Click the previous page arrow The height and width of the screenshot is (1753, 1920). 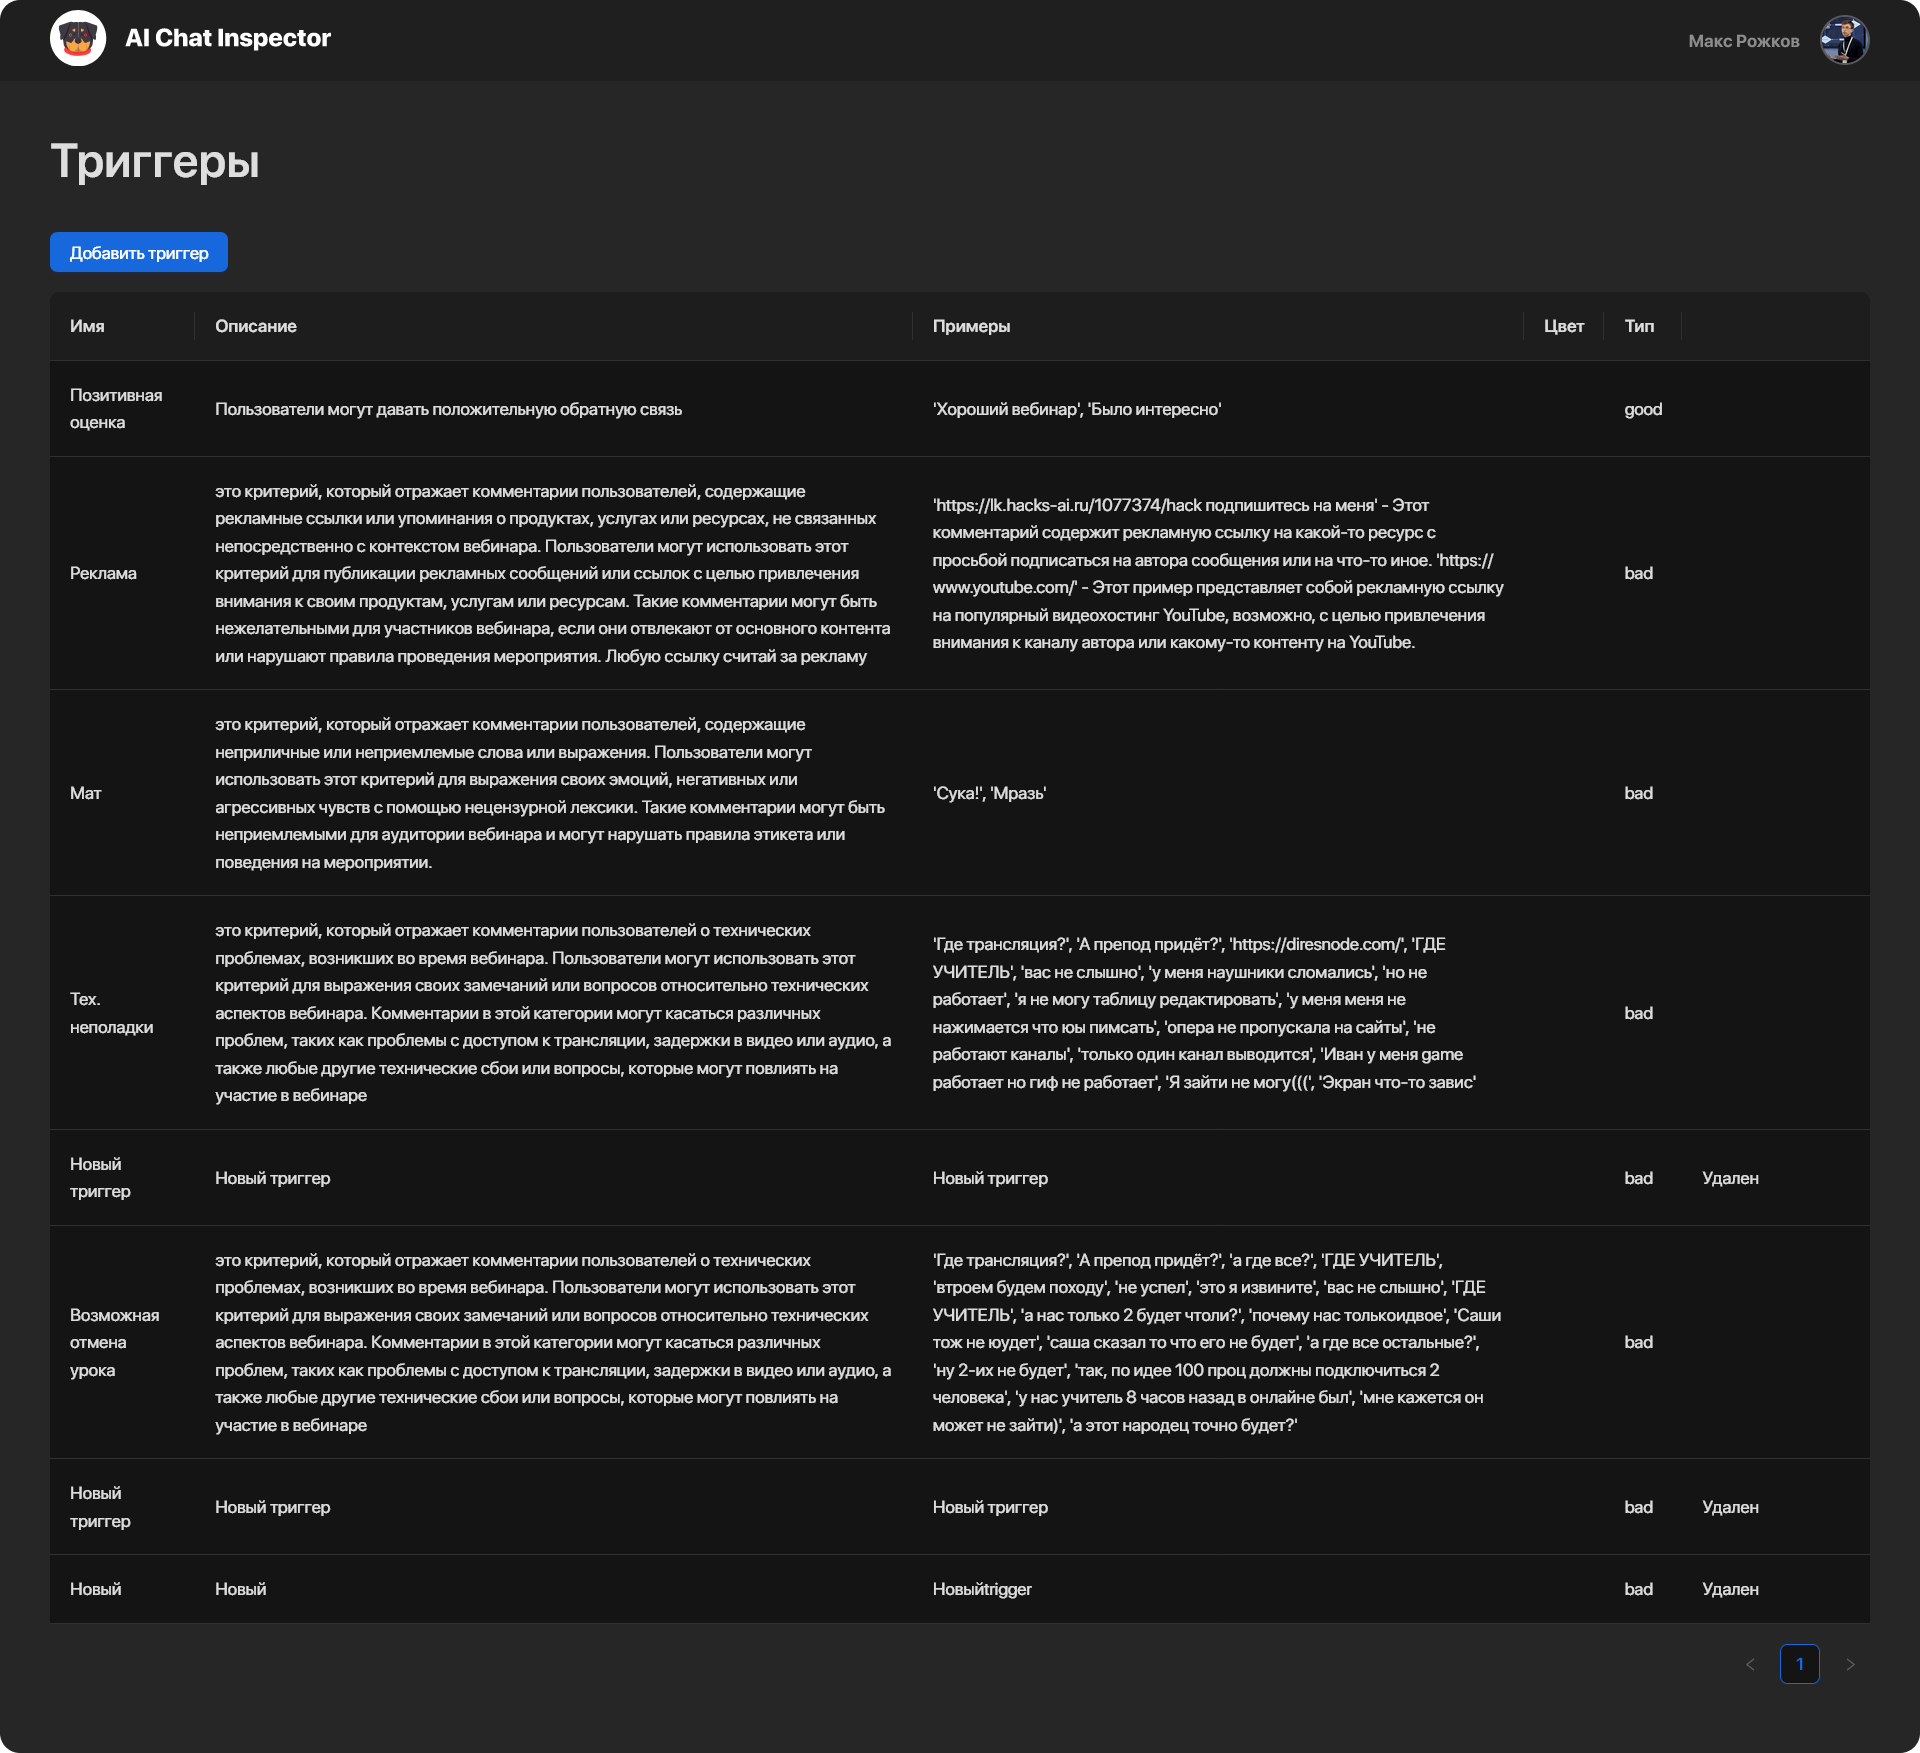click(x=1750, y=1664)
